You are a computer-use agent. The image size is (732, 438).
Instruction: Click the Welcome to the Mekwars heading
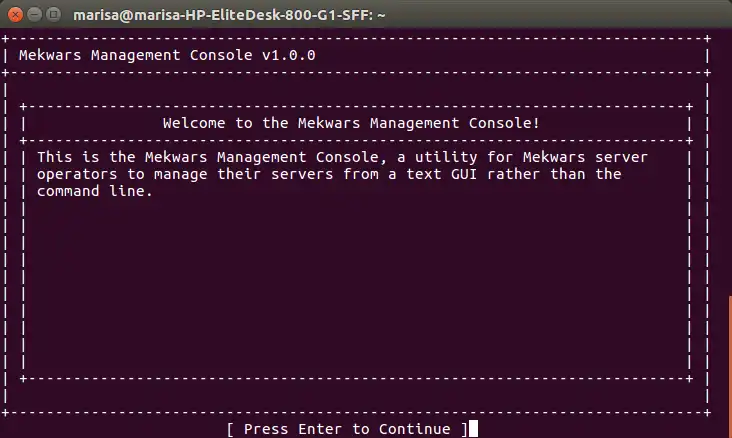pos(351,123)
